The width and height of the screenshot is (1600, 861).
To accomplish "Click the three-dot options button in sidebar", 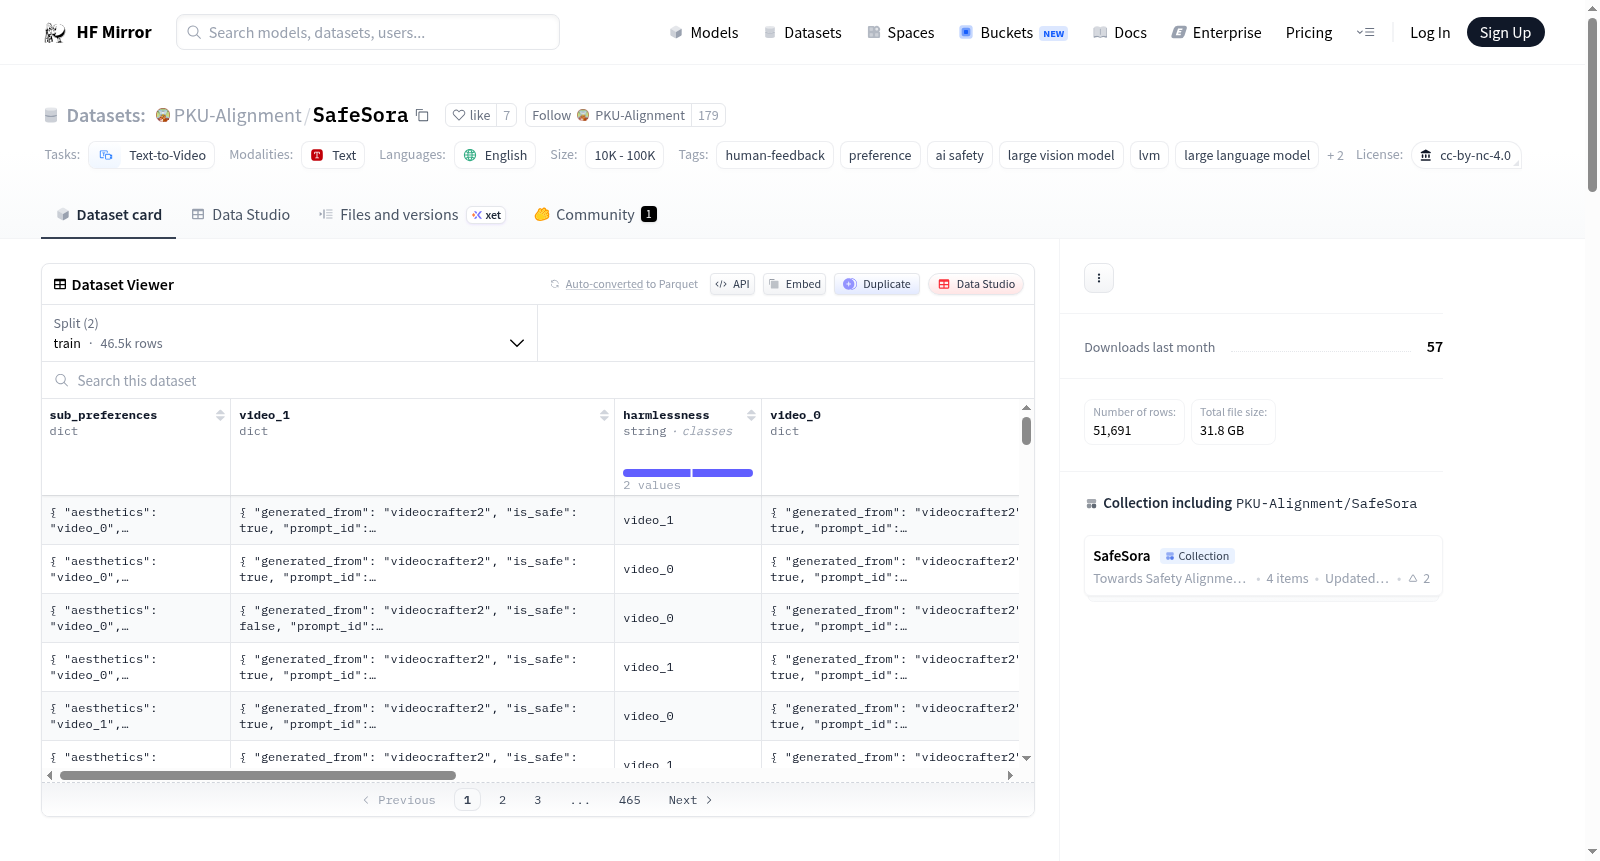I will click(1099, 278).
